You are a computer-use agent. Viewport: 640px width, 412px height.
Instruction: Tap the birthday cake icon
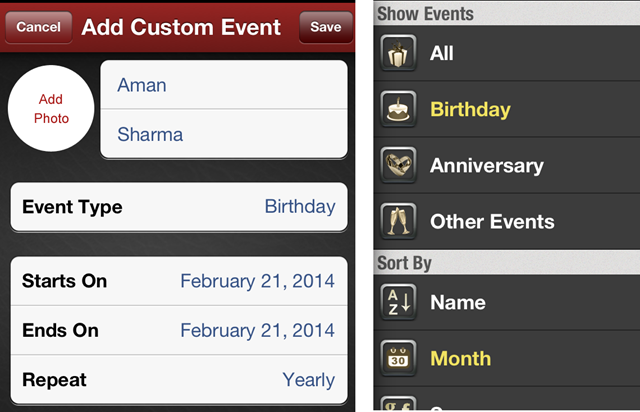[x=400, y=110]
